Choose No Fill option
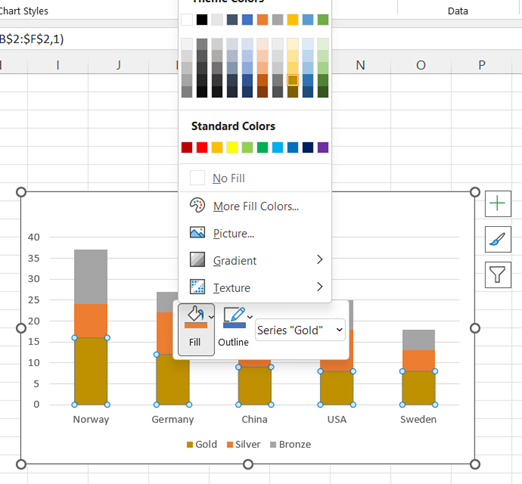The image size is (522, 484). pos(255,178)
